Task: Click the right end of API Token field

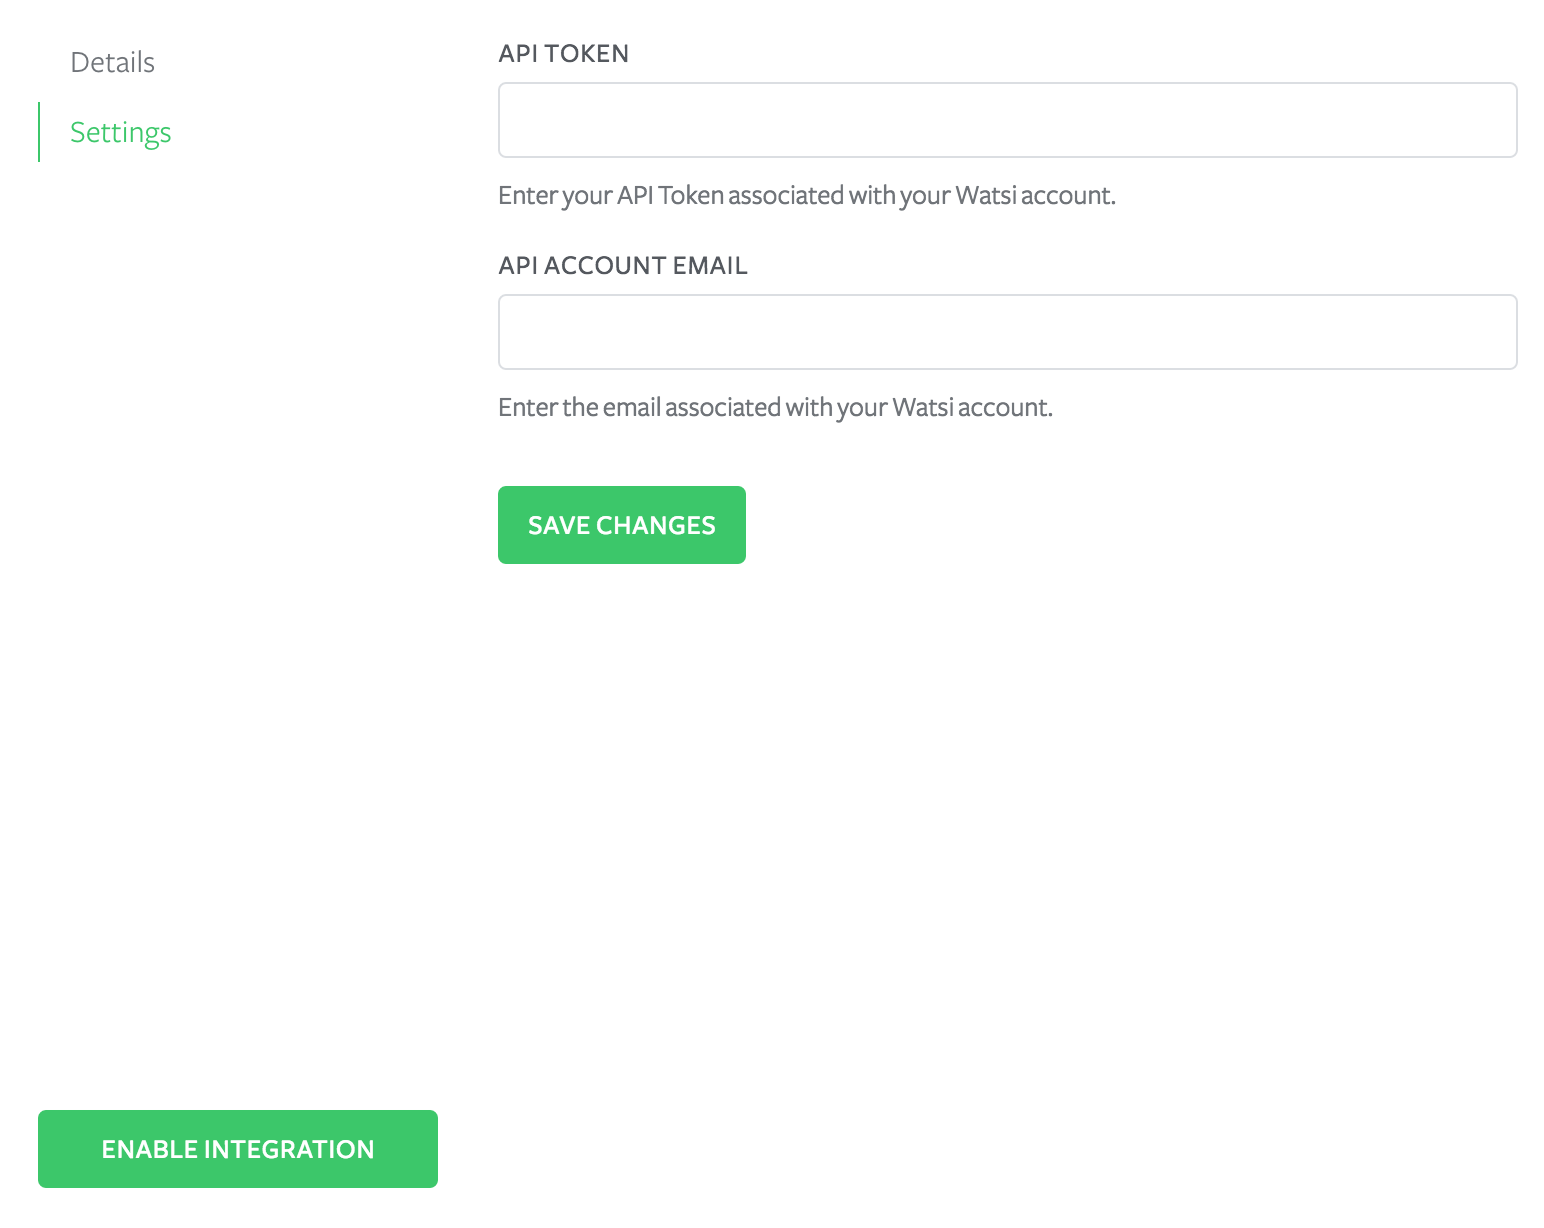Action: tap(1490, 120)
